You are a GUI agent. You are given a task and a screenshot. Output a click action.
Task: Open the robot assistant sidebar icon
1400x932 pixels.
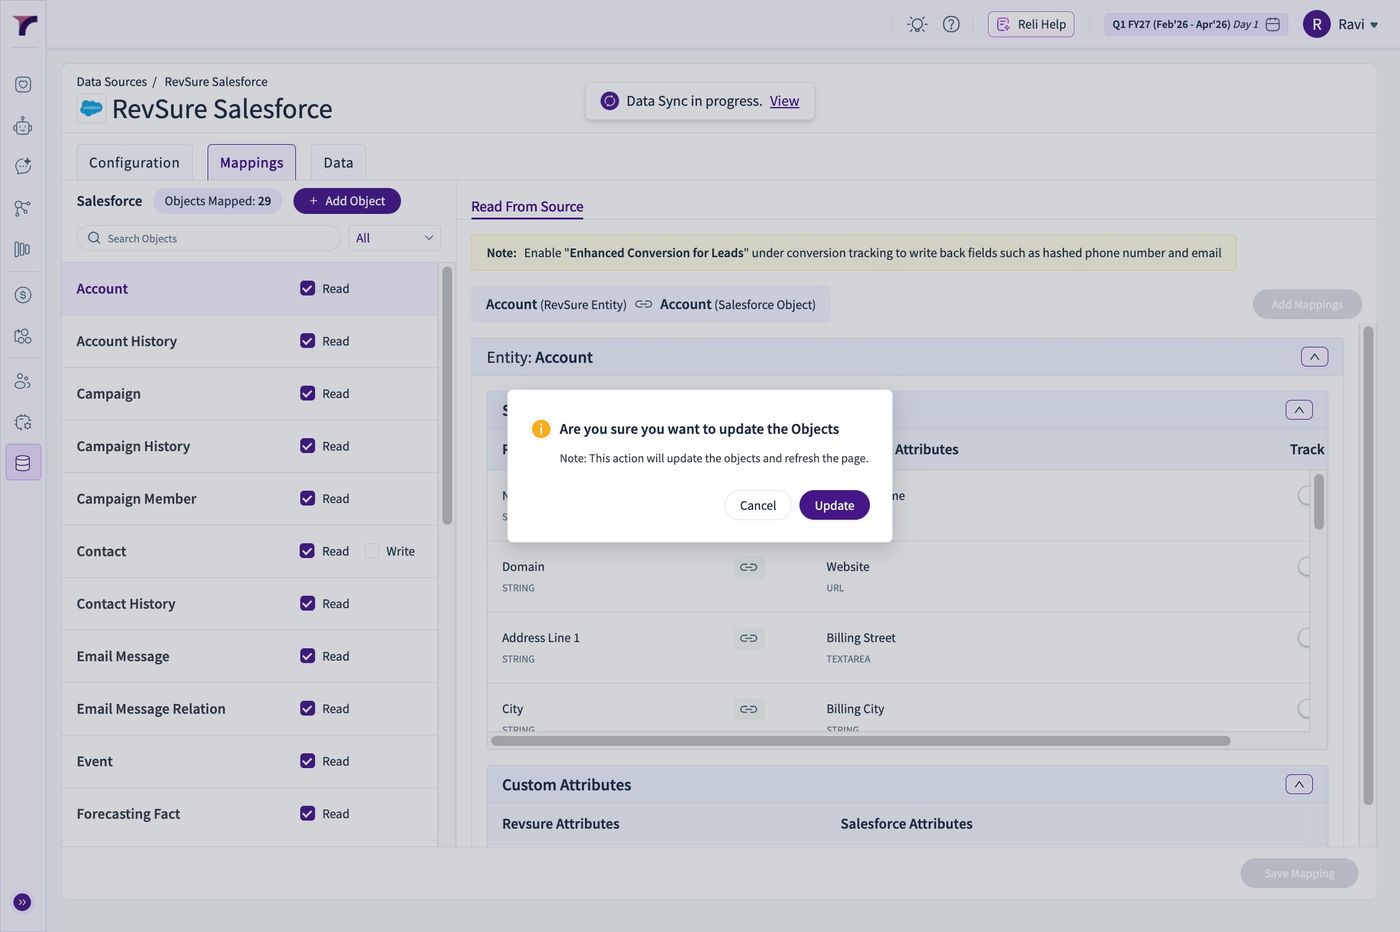tap(23, 126)
